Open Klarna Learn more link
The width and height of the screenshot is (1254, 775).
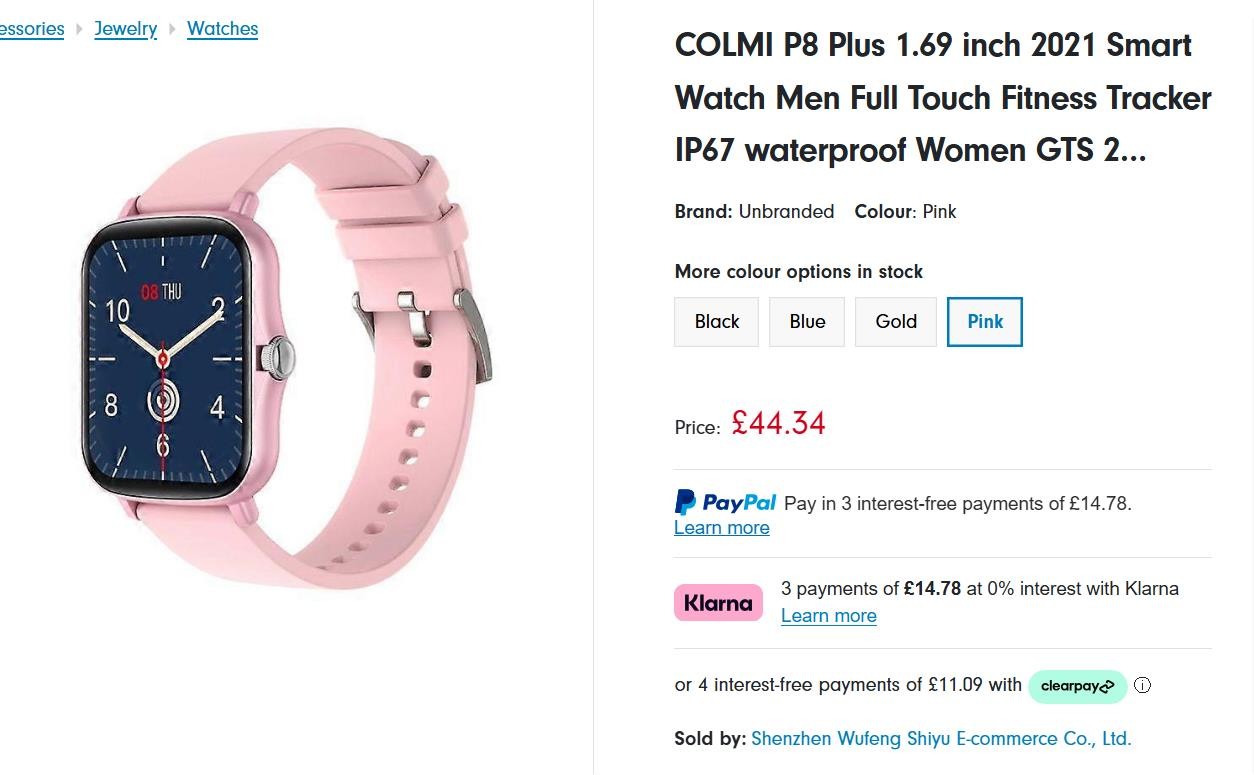coord(828,616)
